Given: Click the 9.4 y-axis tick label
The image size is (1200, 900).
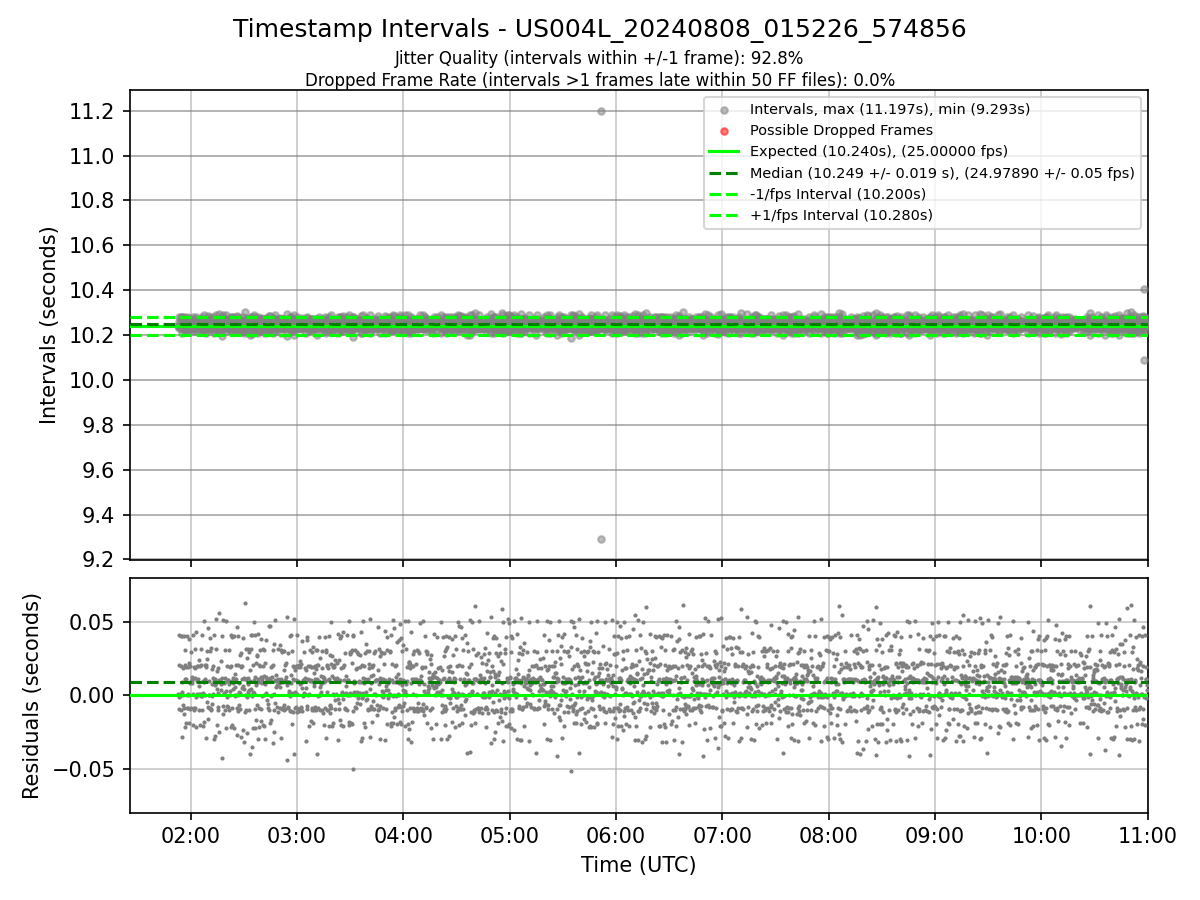Looking at the screenshot, I should [x=100, y=516].
